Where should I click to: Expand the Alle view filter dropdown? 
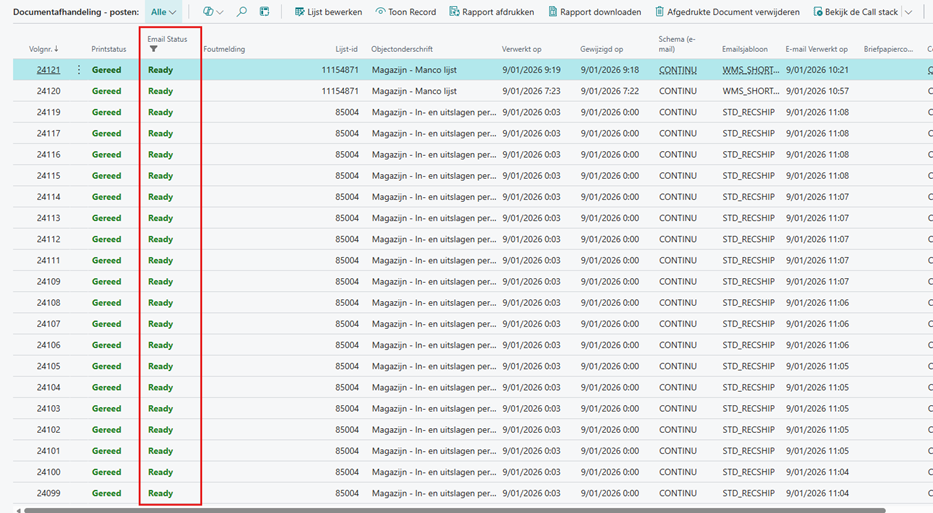pyautogui.click(x=163, y=12)
